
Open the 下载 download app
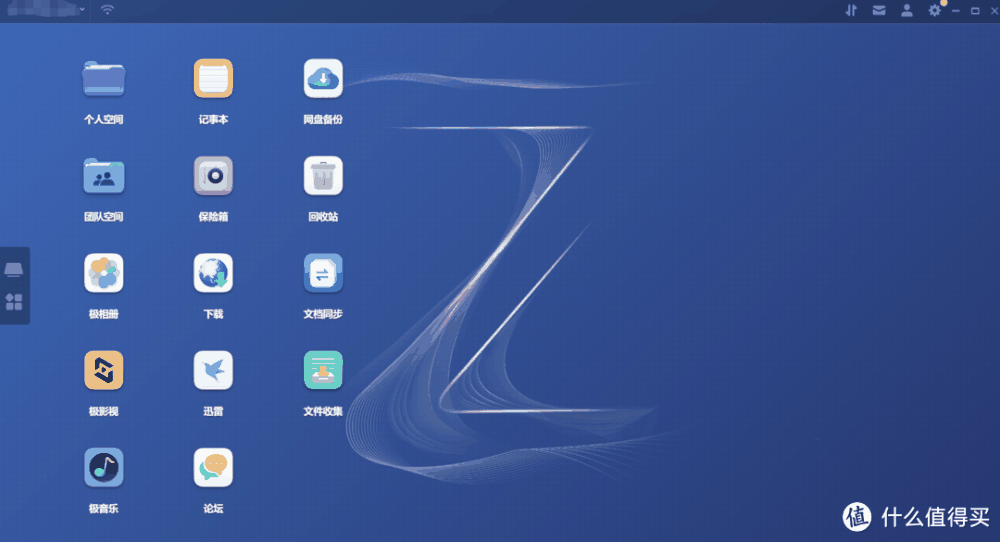[213, 273]
